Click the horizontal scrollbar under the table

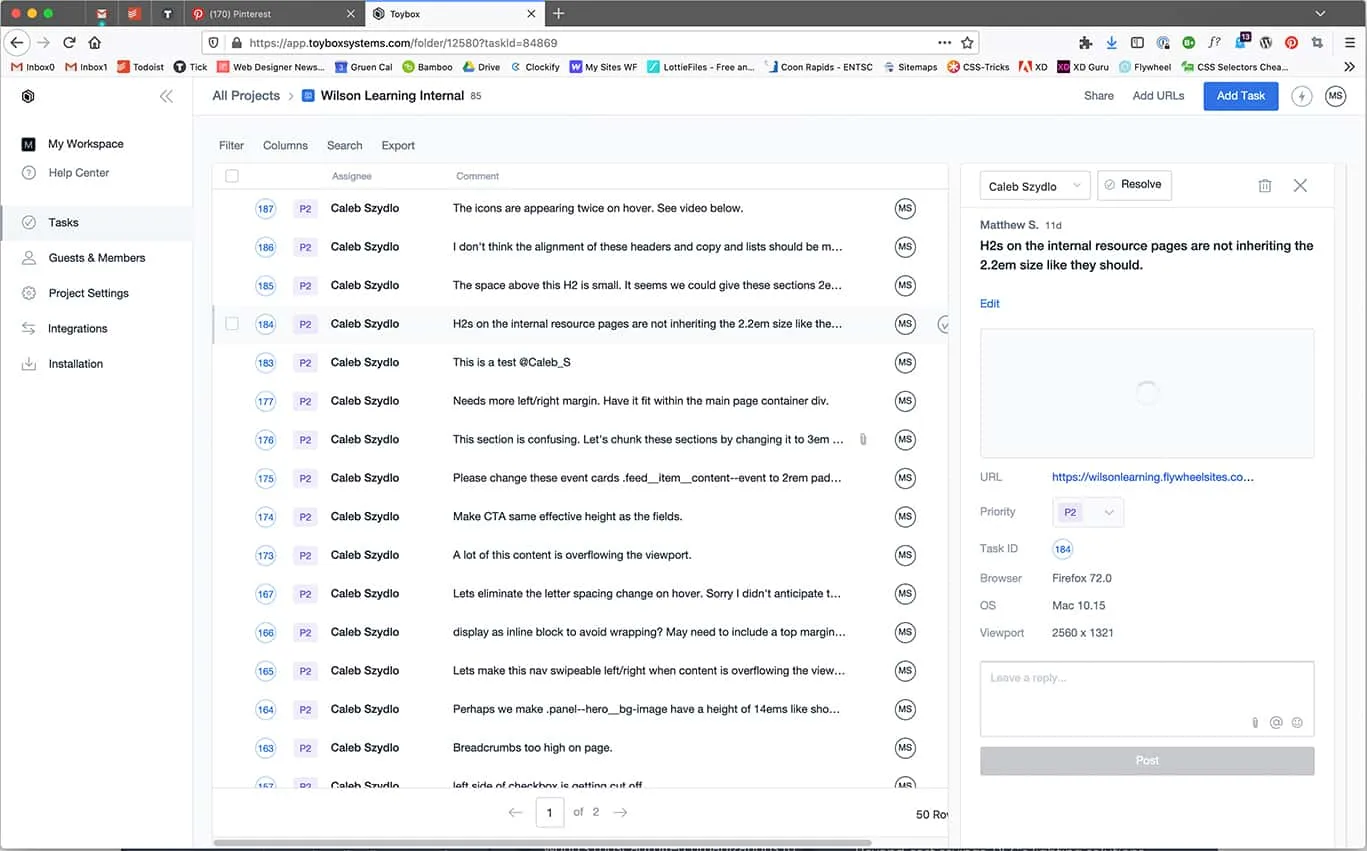(x=542, y=843)
